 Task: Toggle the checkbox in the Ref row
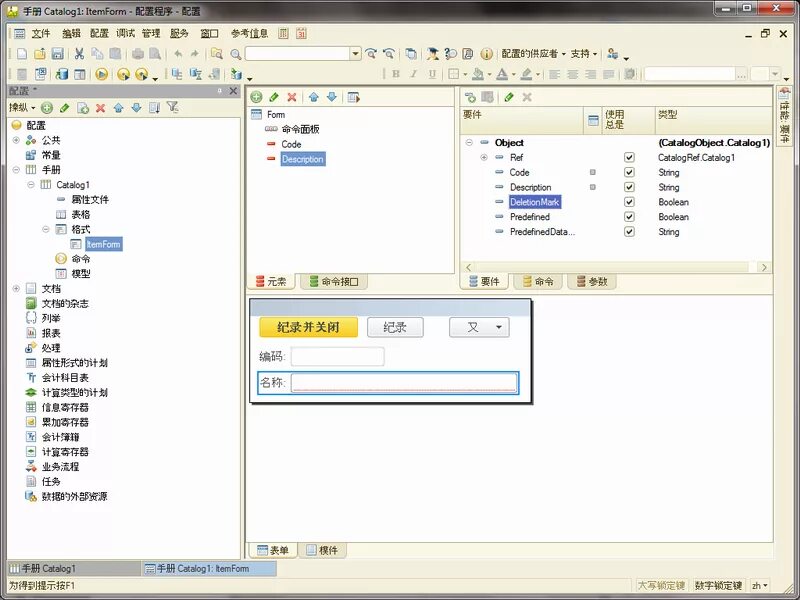629,158
